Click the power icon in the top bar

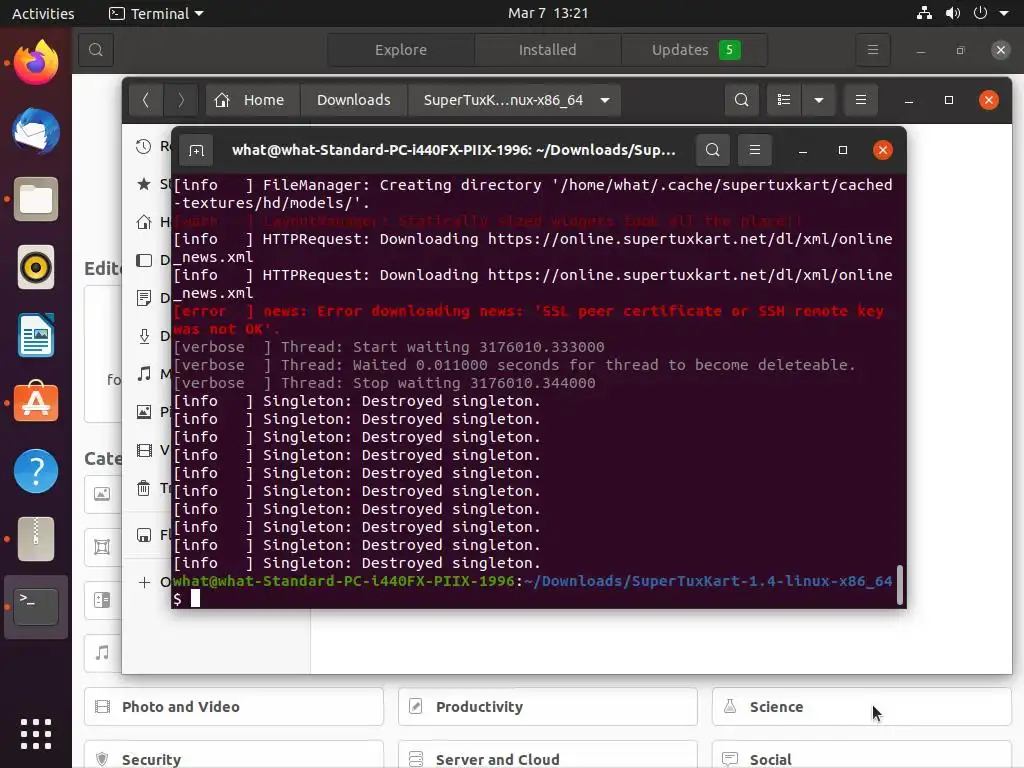pos(980,13)
